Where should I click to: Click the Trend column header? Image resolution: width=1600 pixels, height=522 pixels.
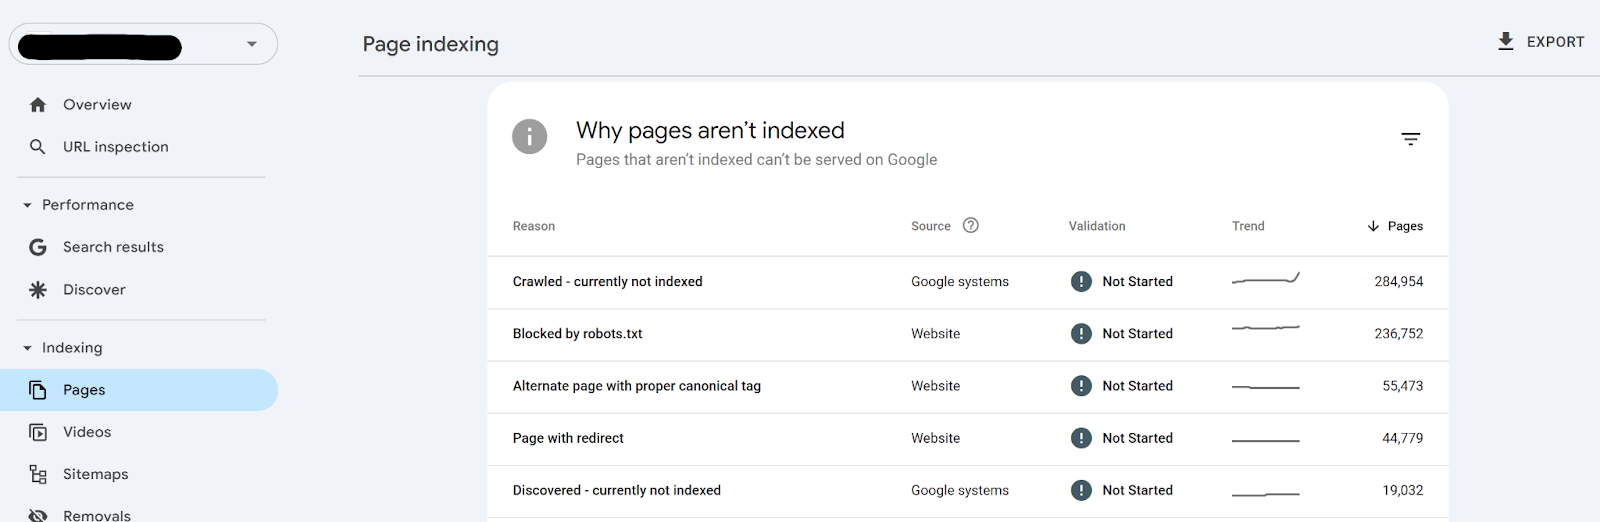[1248, 226]
